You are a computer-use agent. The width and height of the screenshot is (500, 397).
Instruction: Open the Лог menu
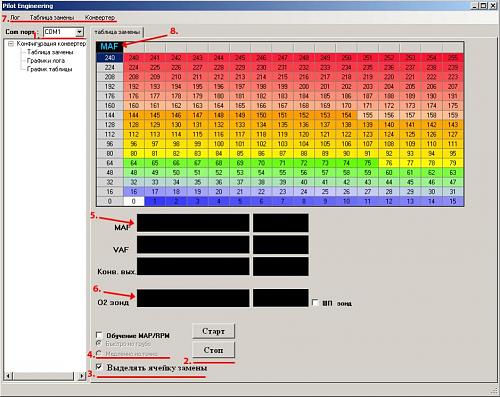click(x=15, y=17)
